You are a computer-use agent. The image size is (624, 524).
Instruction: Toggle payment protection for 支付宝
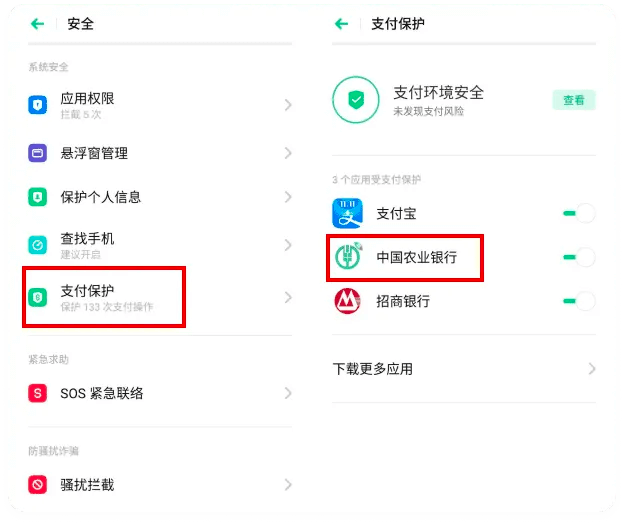(x=578, y=214)
